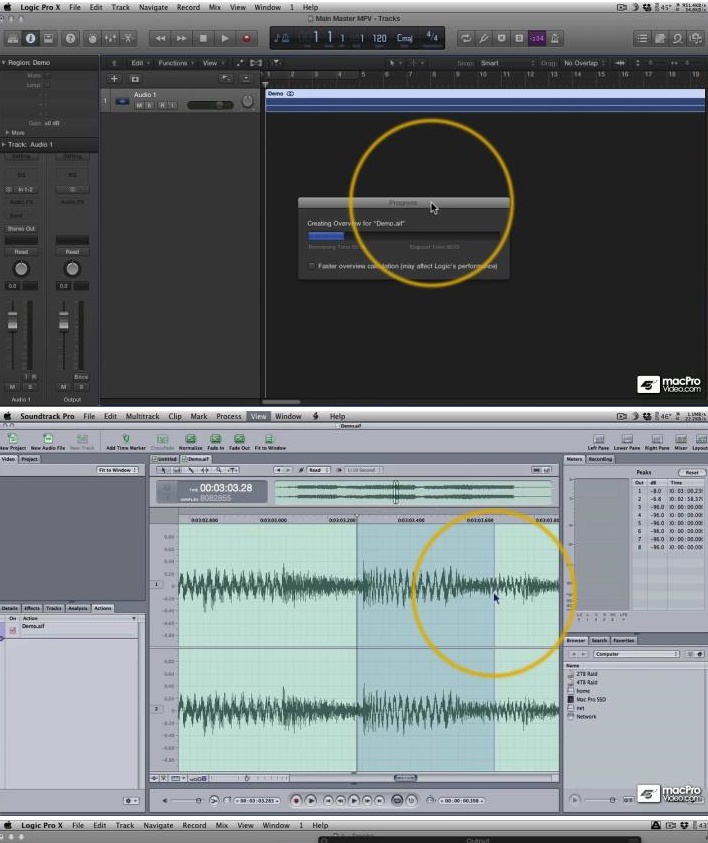Click the New Project icon in Soundtrack Pro
Screen dimensions: 708x843
[x=12, y=442]
